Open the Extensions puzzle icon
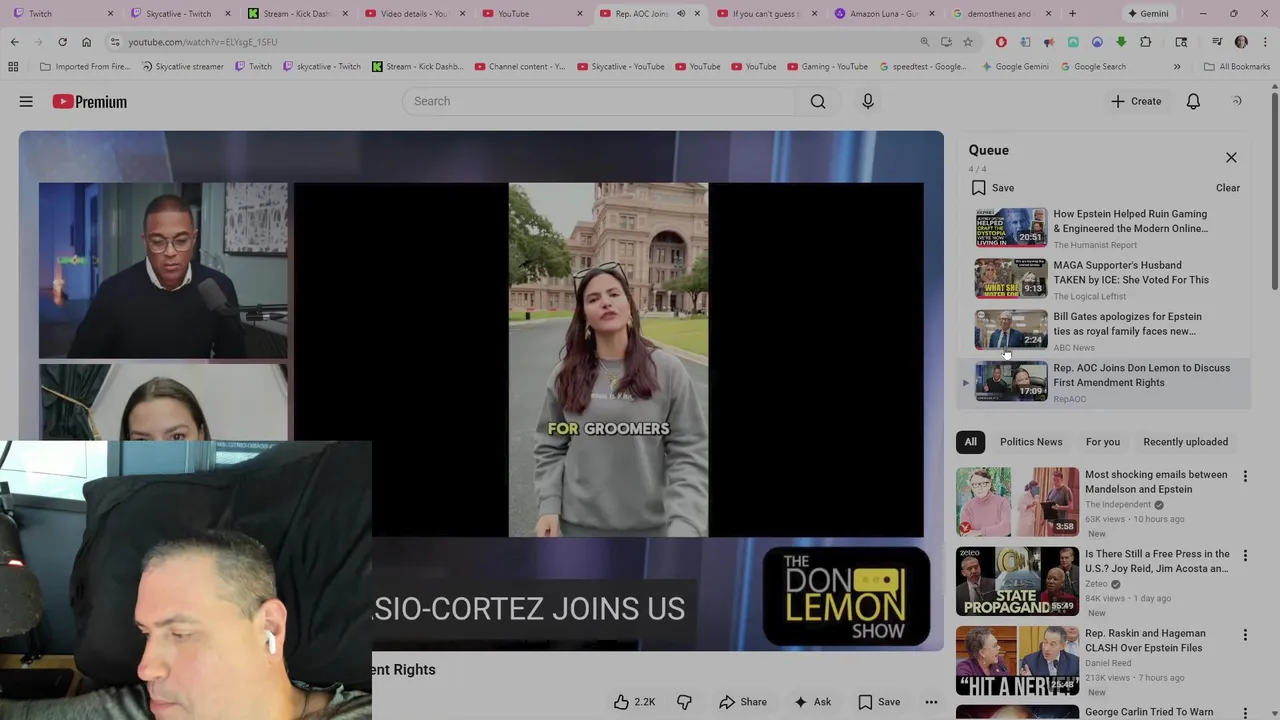The height and width of the screenshot is (720, 1280). click(1146, 42)
